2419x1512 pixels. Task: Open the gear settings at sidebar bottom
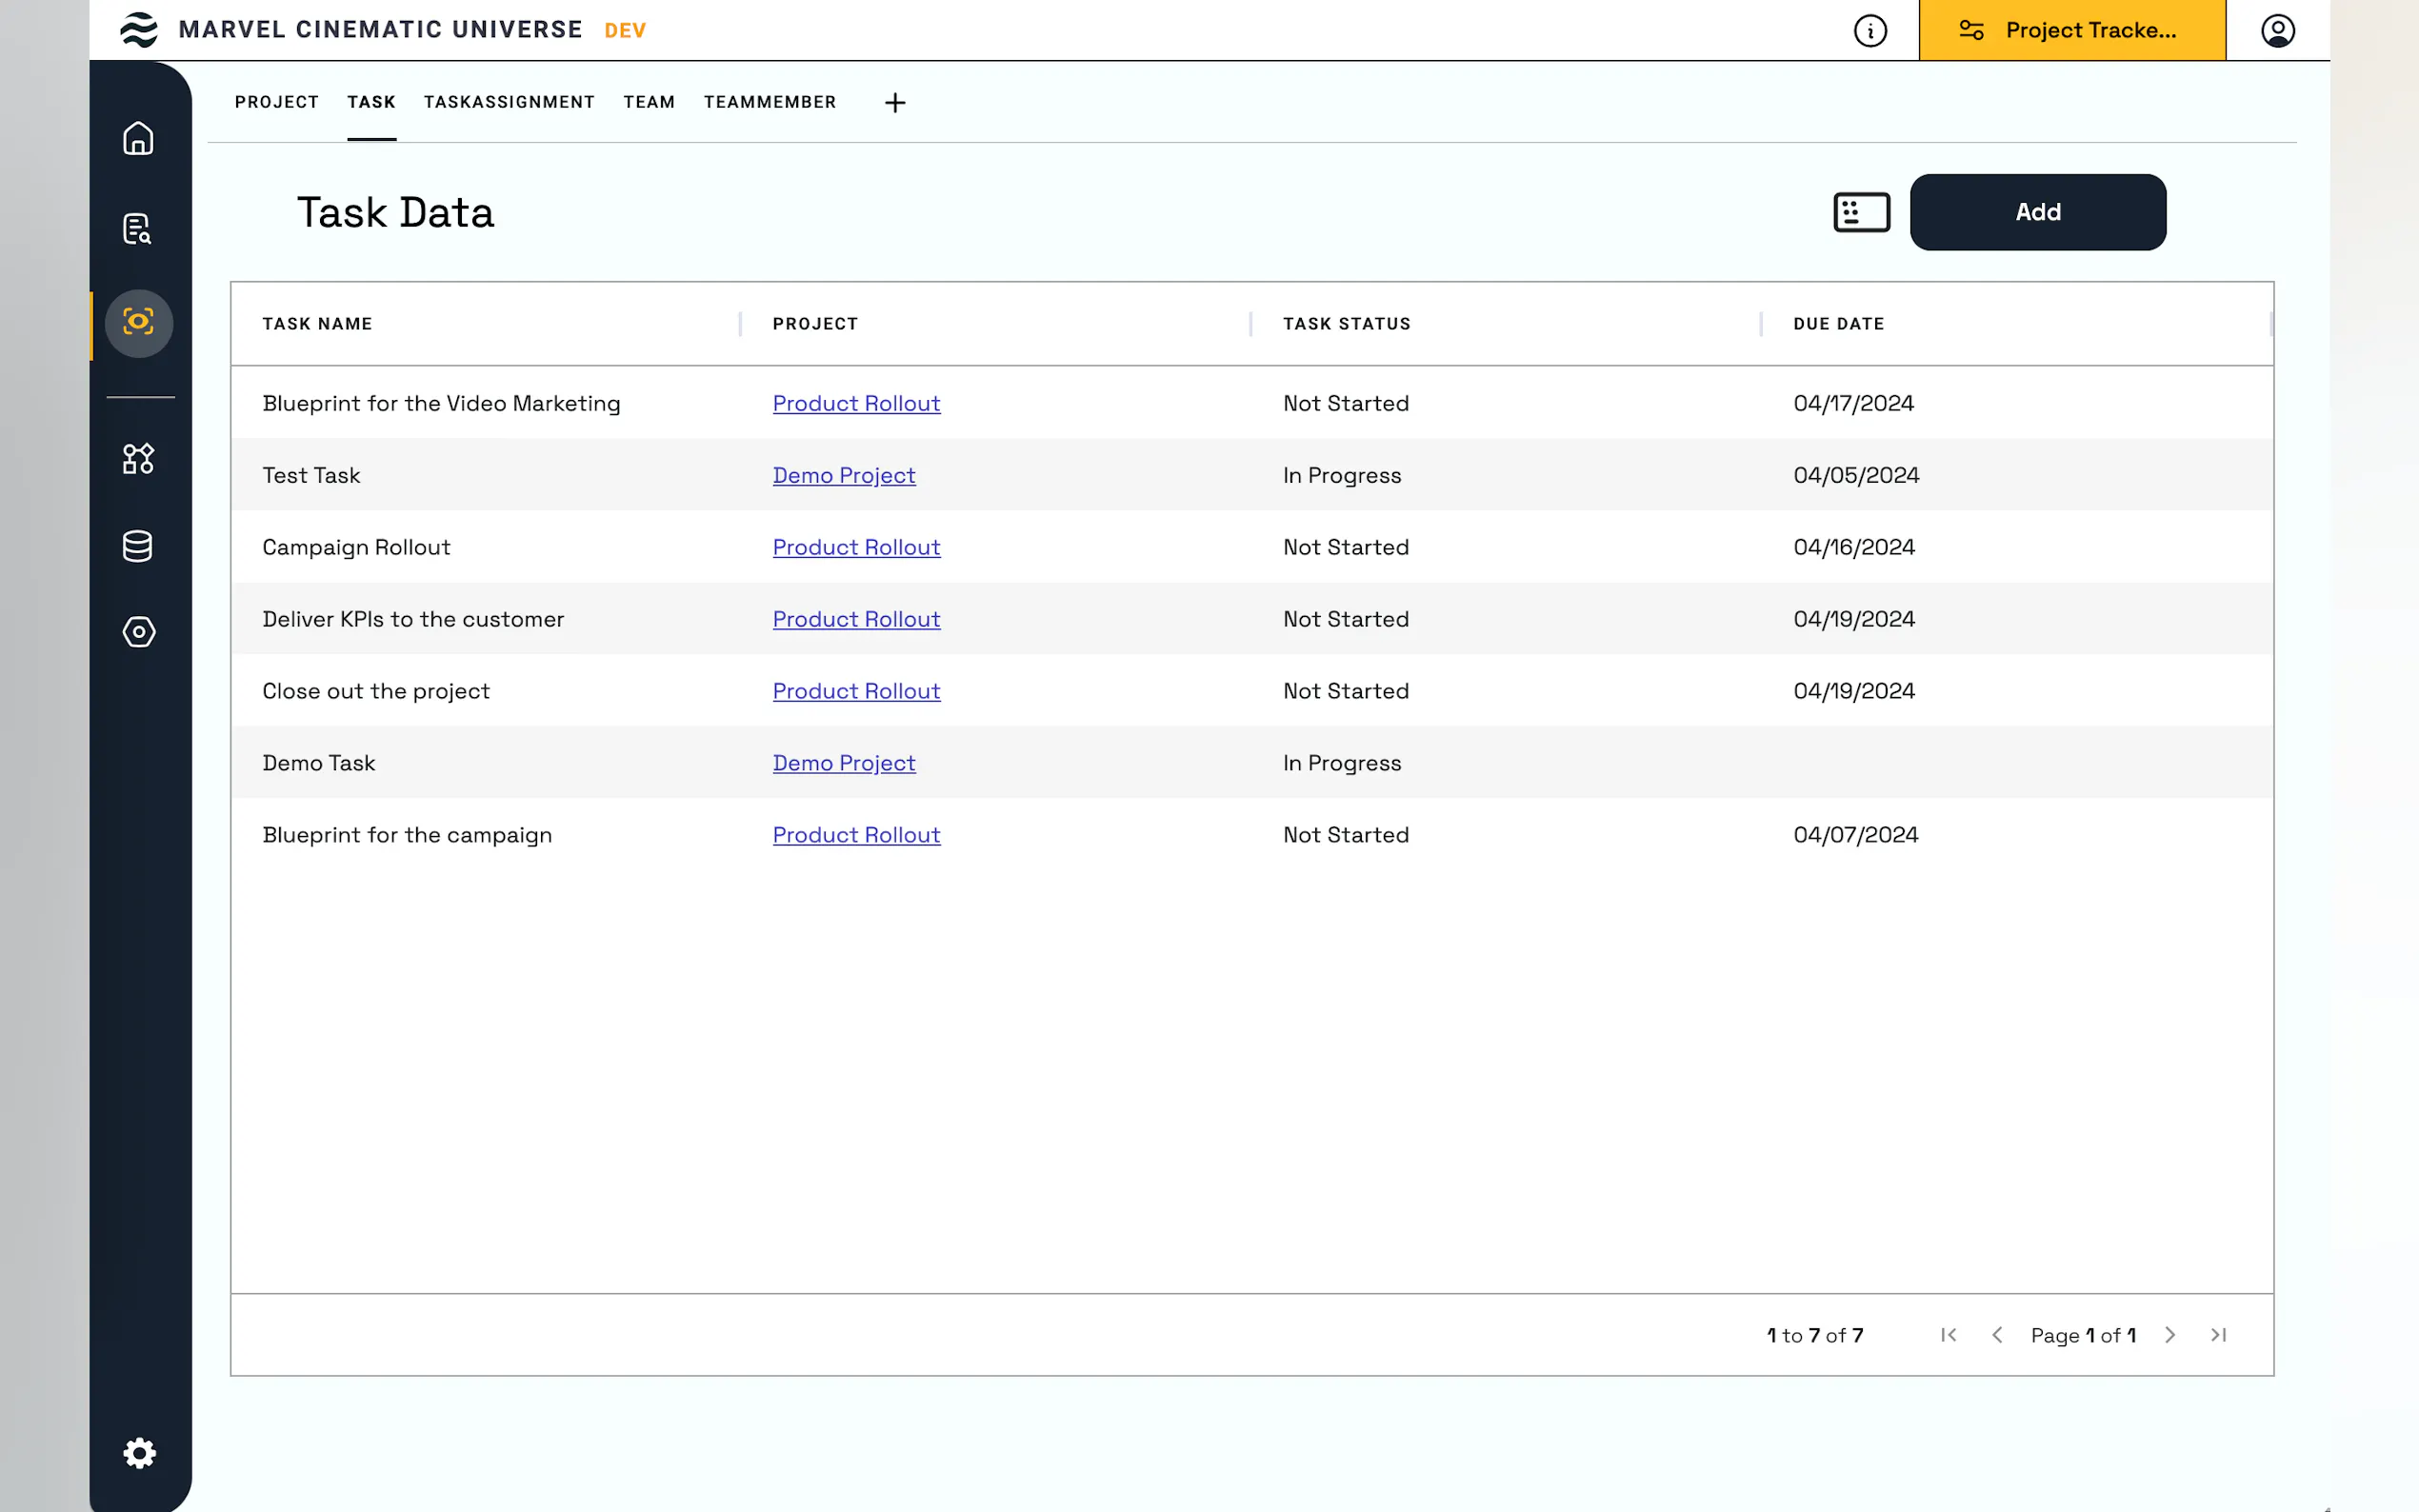[139, 1453]
